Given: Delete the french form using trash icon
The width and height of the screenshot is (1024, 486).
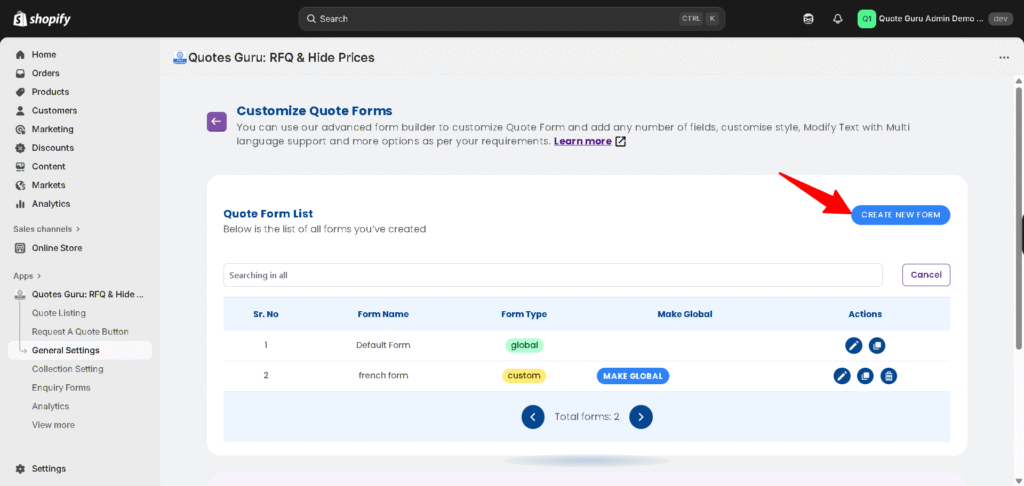Looking at the screenshot, I should [888, 376].
